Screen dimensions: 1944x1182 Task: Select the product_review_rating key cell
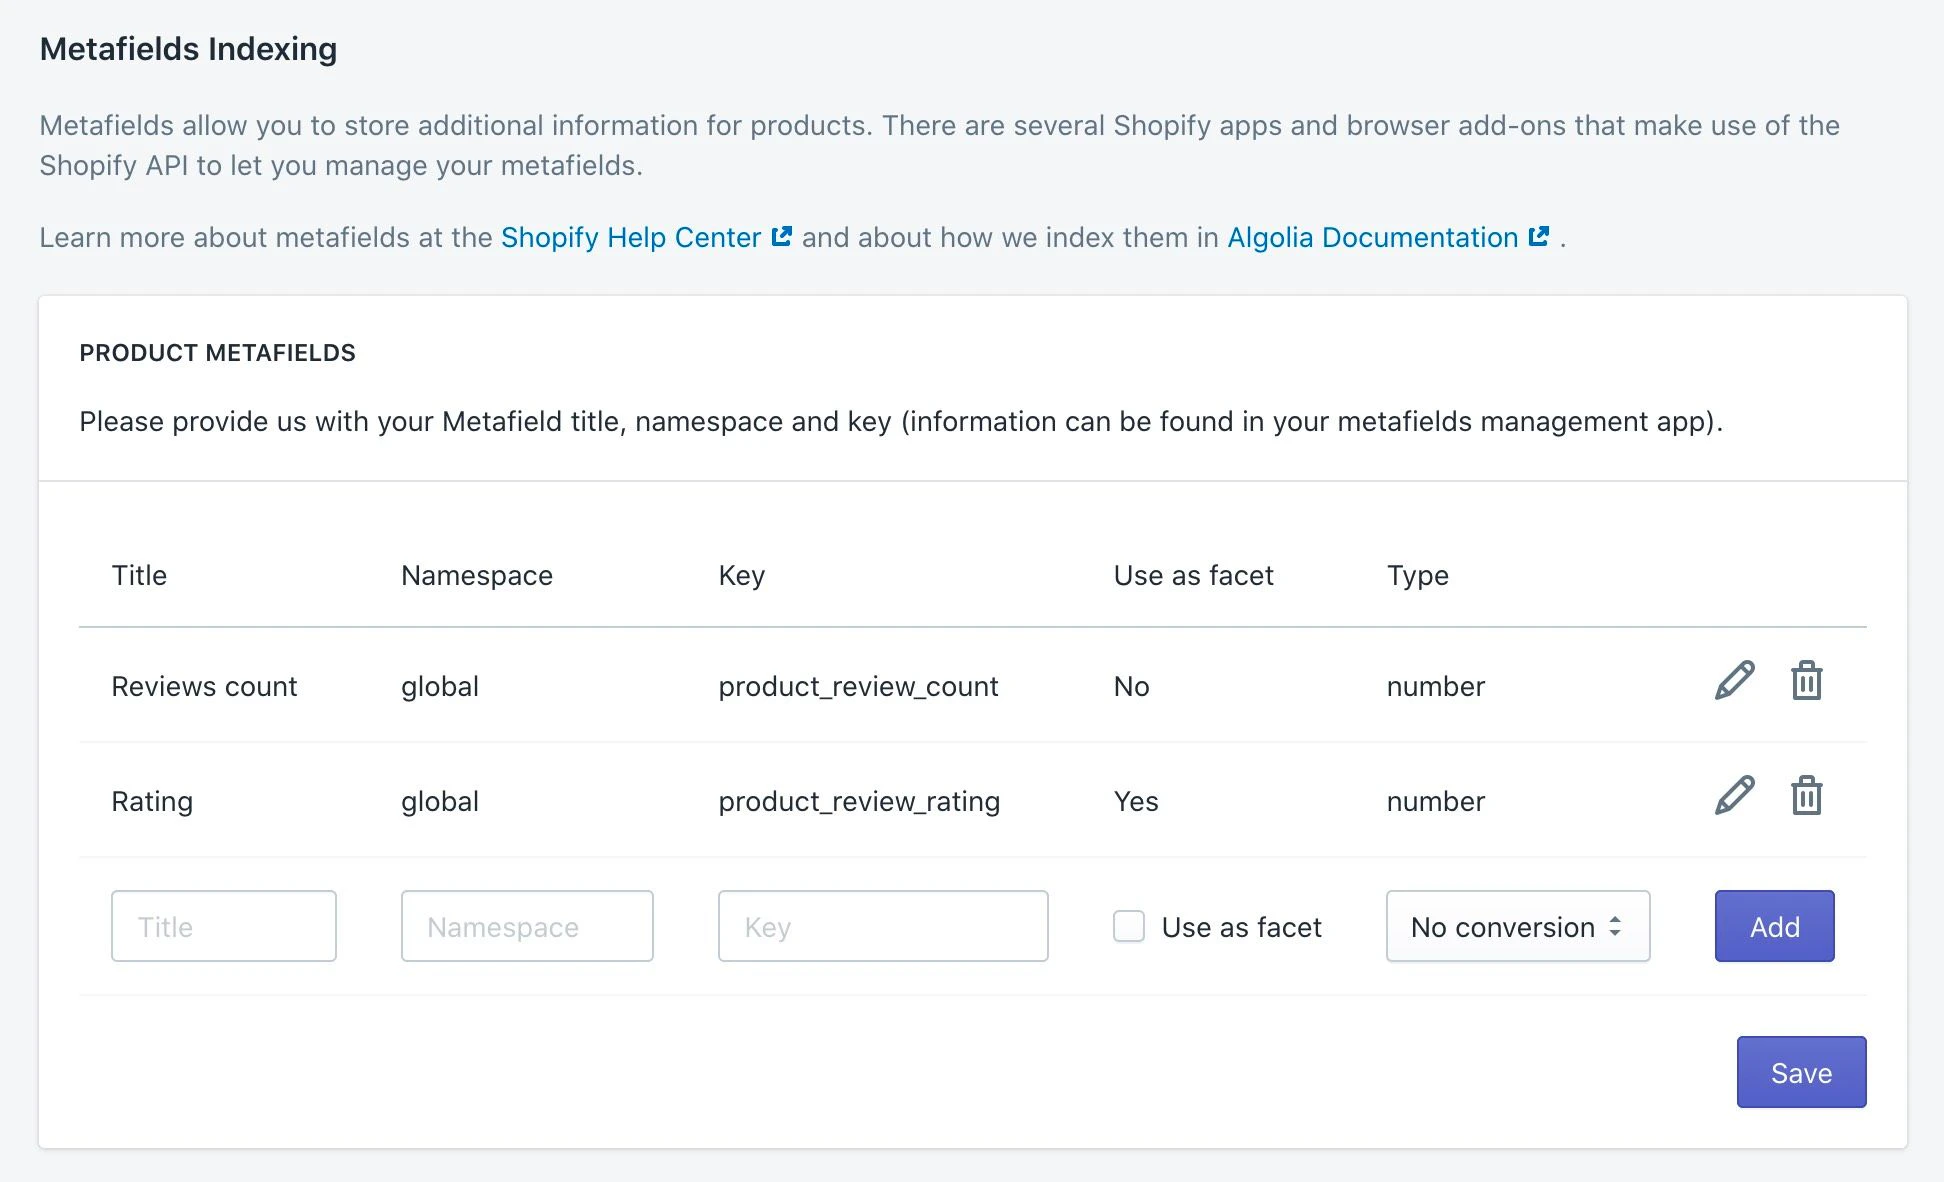pyautogui.click(x=859, y=801)
